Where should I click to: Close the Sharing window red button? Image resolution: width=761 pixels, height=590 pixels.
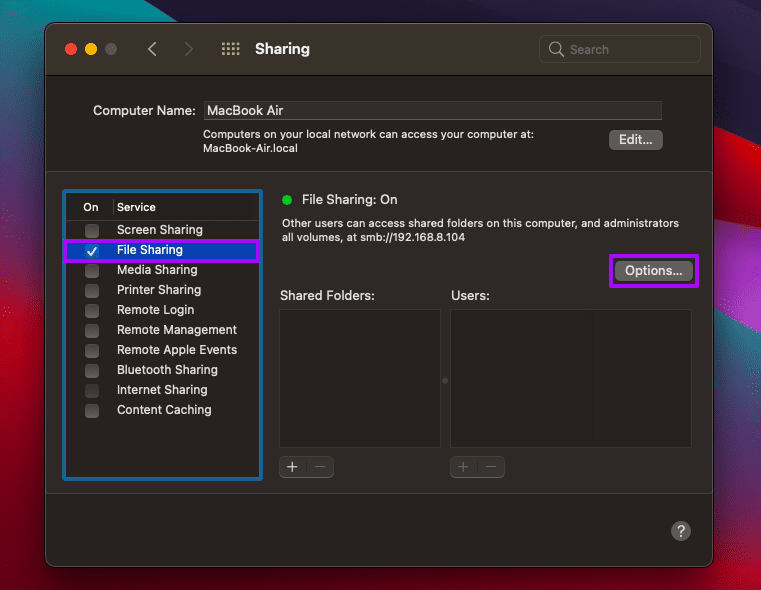click(71, 49)
